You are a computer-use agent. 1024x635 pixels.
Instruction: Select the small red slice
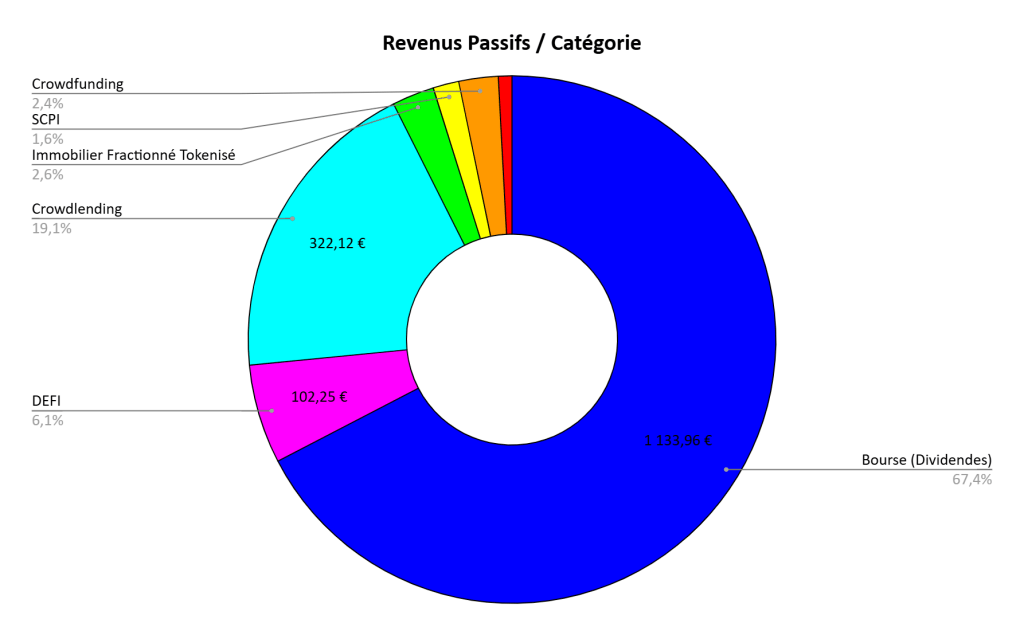point(505,155)
